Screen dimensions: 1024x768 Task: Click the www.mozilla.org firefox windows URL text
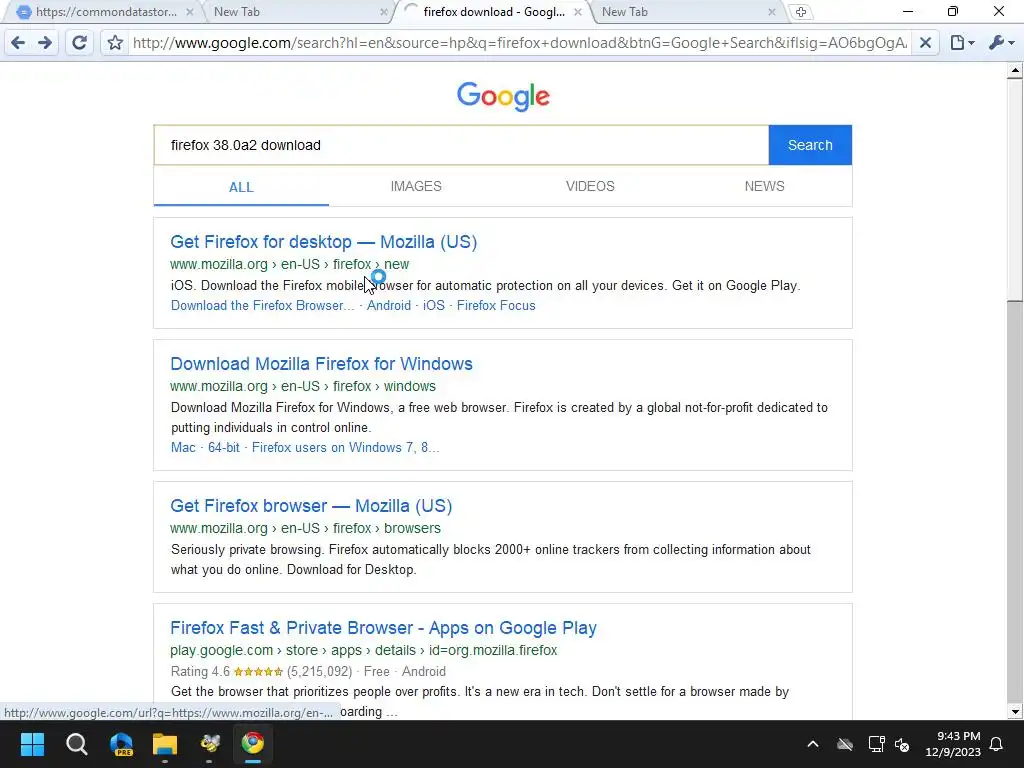302,386
